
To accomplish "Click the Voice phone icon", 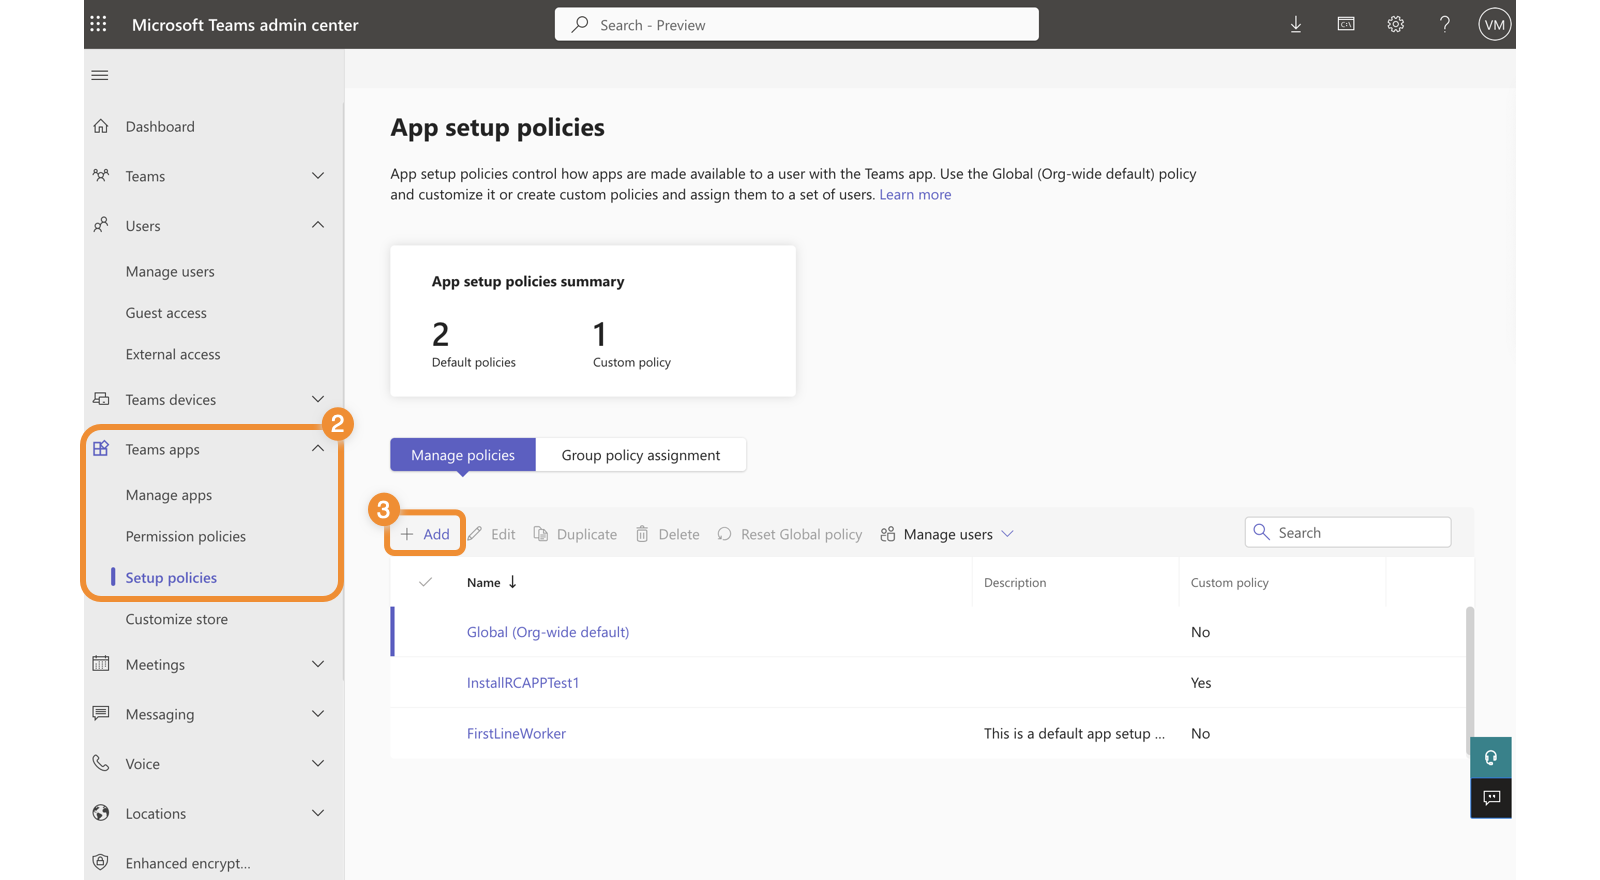I will (101, 763).
